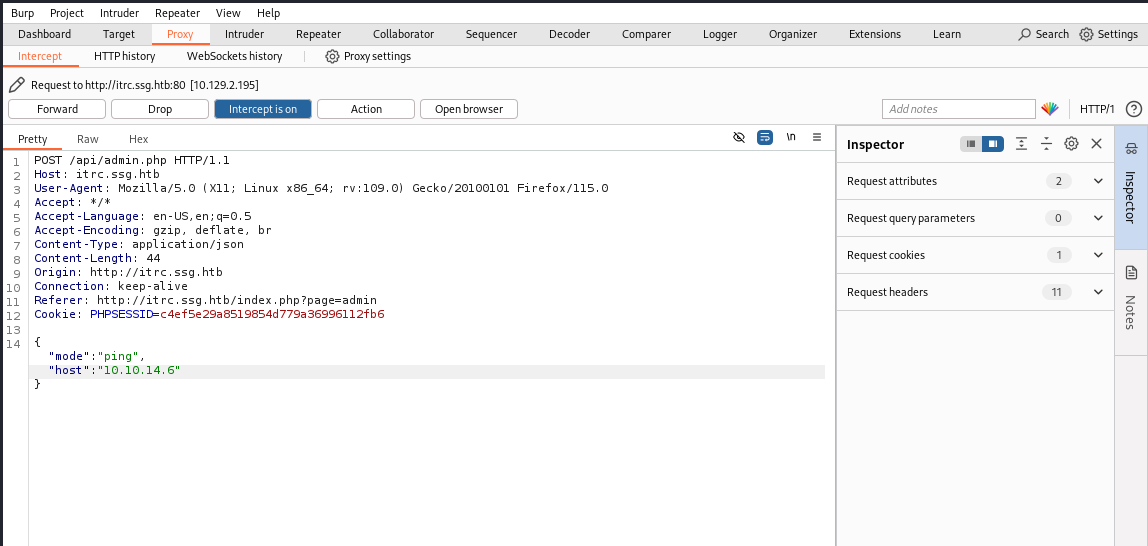This screenshot has width=1148, height=546.
Task: Toggle hide non-printable characters eye icon
Action: pyautogui.click(x=739, y=138)
